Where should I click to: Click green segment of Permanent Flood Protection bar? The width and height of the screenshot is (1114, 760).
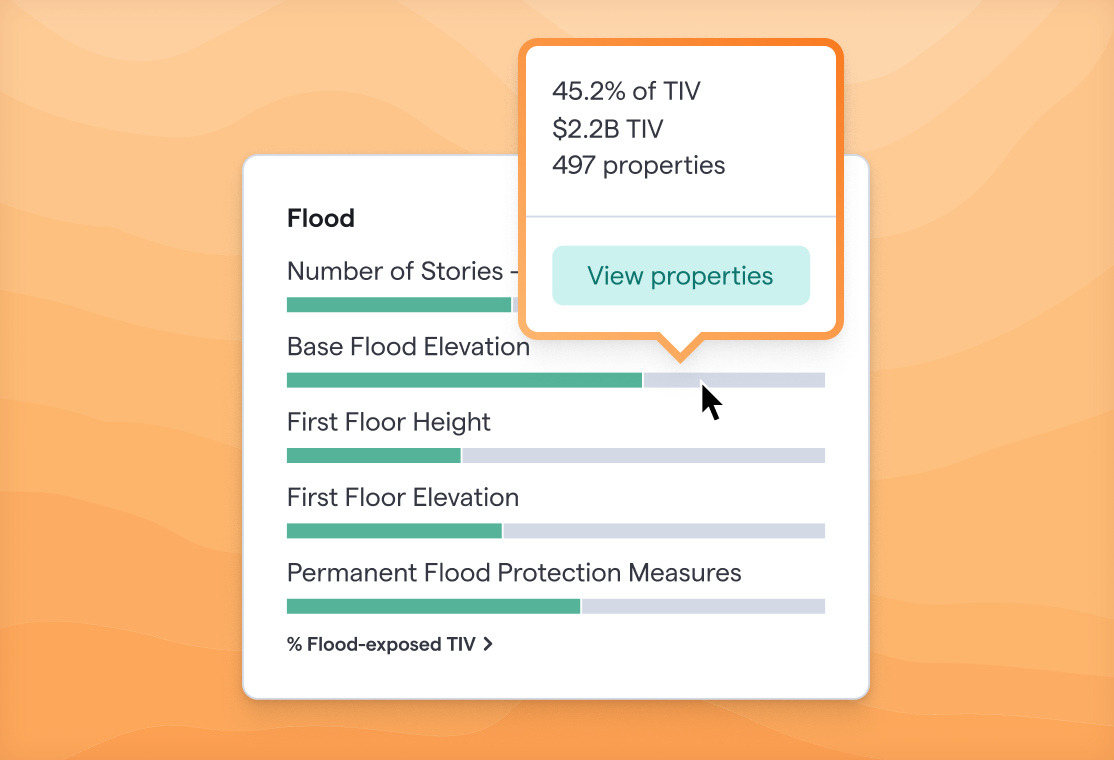[433, 606]
